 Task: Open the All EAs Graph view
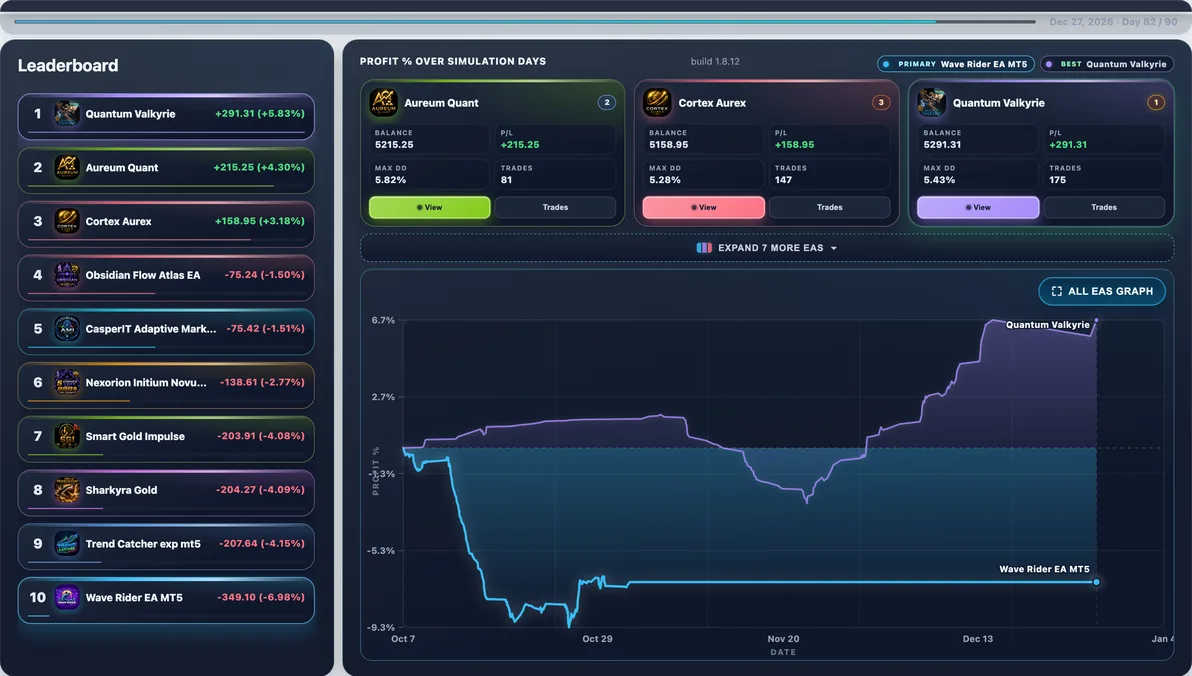click(1102, 291)
